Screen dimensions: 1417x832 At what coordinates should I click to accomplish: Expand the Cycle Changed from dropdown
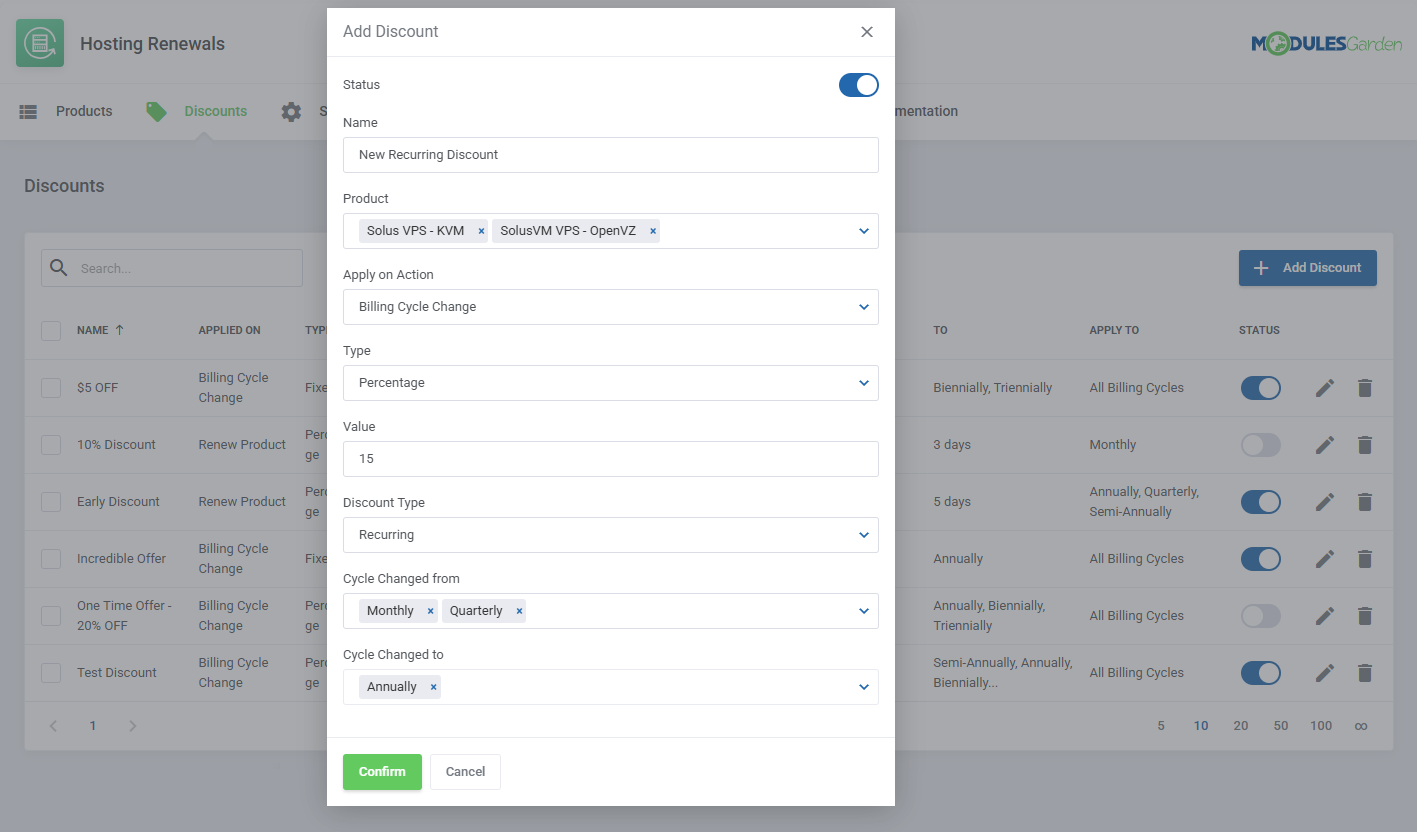pyautogui.click(x=864, y=611)
